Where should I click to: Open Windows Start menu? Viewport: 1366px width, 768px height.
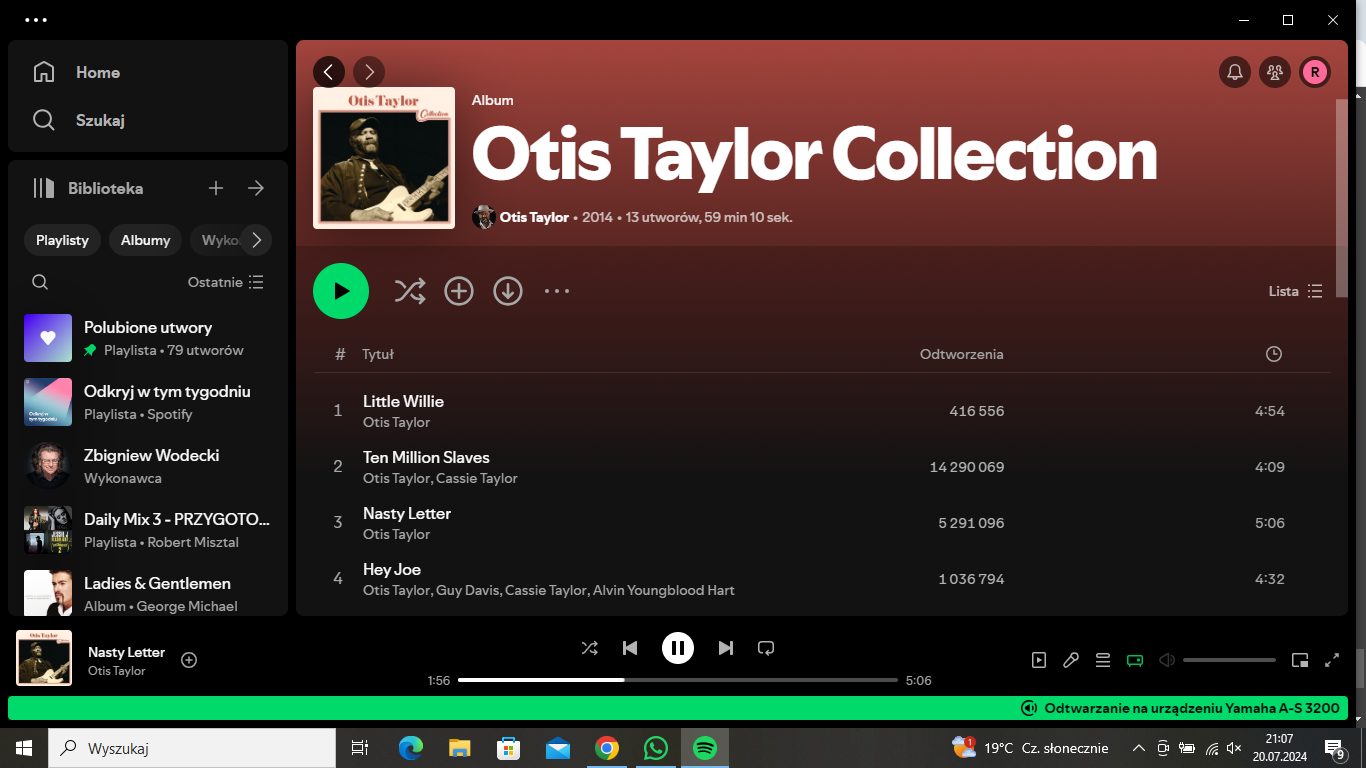point(24,748)
